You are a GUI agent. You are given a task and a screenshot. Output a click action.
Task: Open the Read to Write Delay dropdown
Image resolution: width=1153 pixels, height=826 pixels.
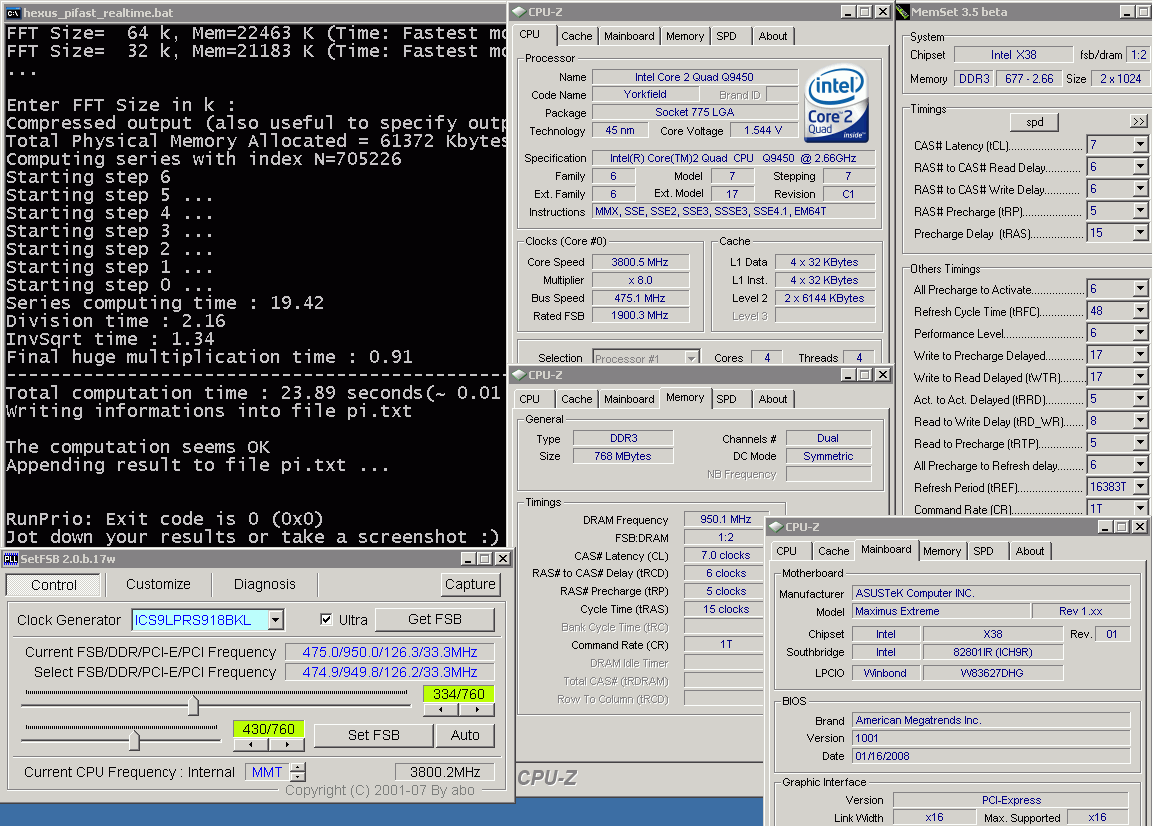1140,421
